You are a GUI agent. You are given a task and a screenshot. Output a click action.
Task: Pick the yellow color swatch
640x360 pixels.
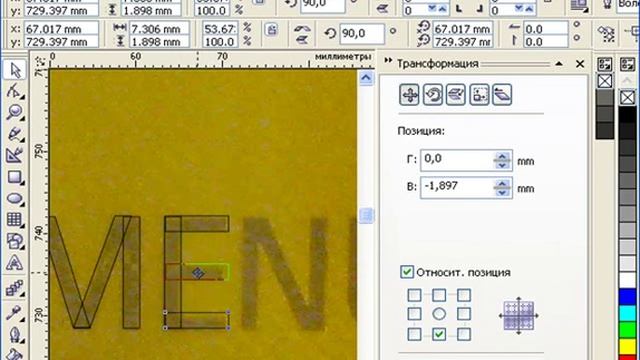pyautogui.click(x=627, y=347)
